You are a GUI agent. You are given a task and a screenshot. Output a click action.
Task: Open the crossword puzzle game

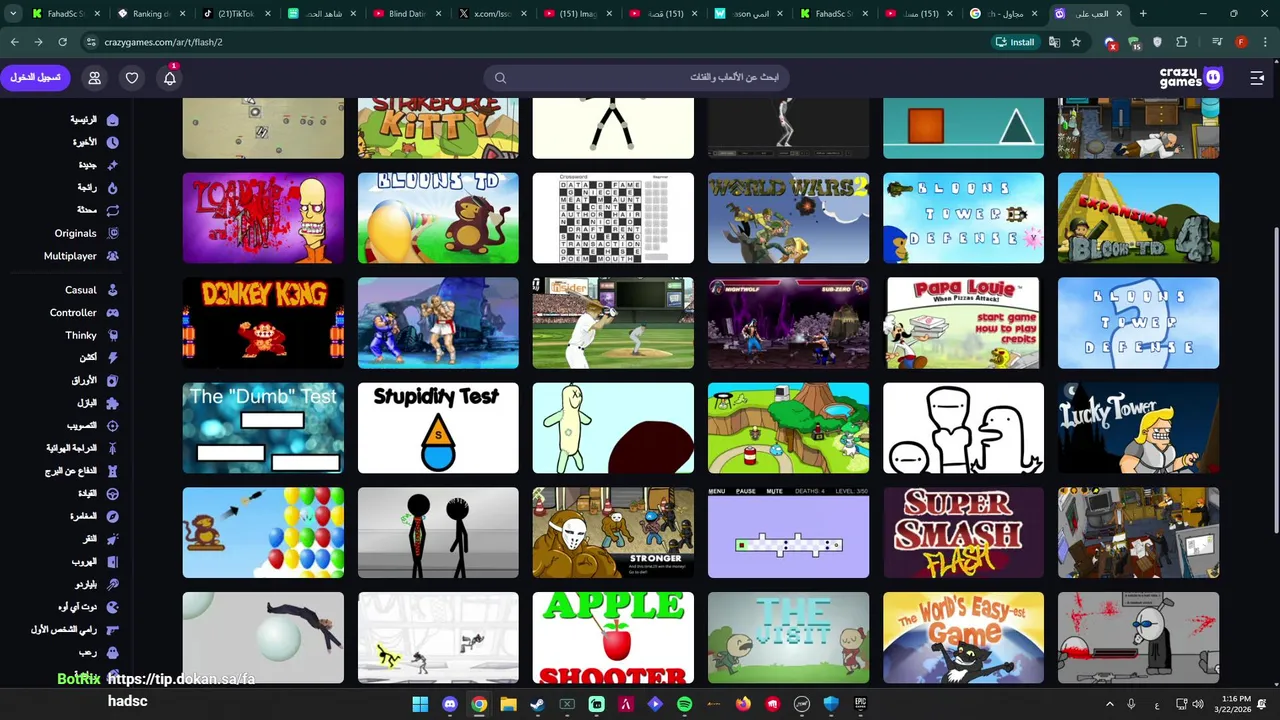[613, 218]
